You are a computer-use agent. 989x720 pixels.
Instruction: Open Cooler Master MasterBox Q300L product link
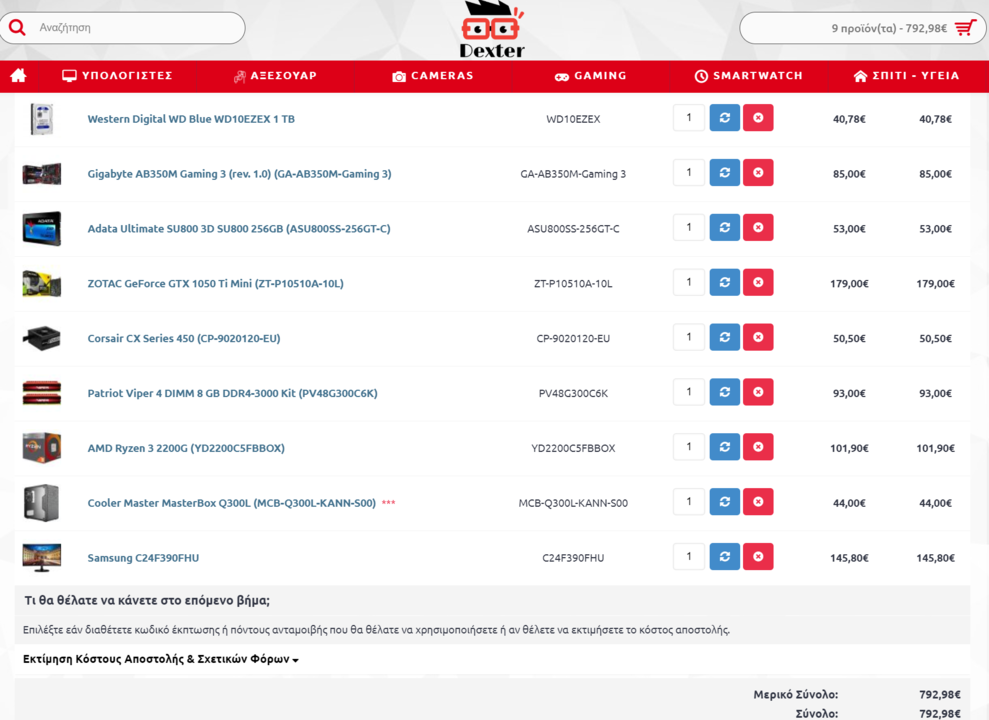click(231, 503)
